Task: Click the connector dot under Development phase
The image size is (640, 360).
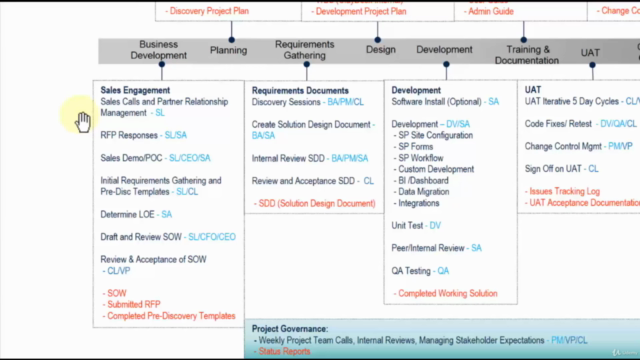Action: [446, 64]
